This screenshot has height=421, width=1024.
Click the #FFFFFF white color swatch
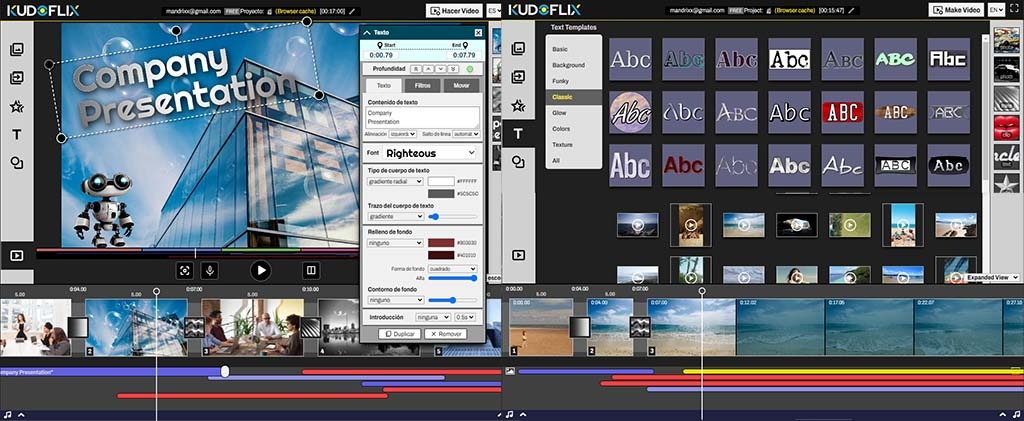tap(441, 181)
